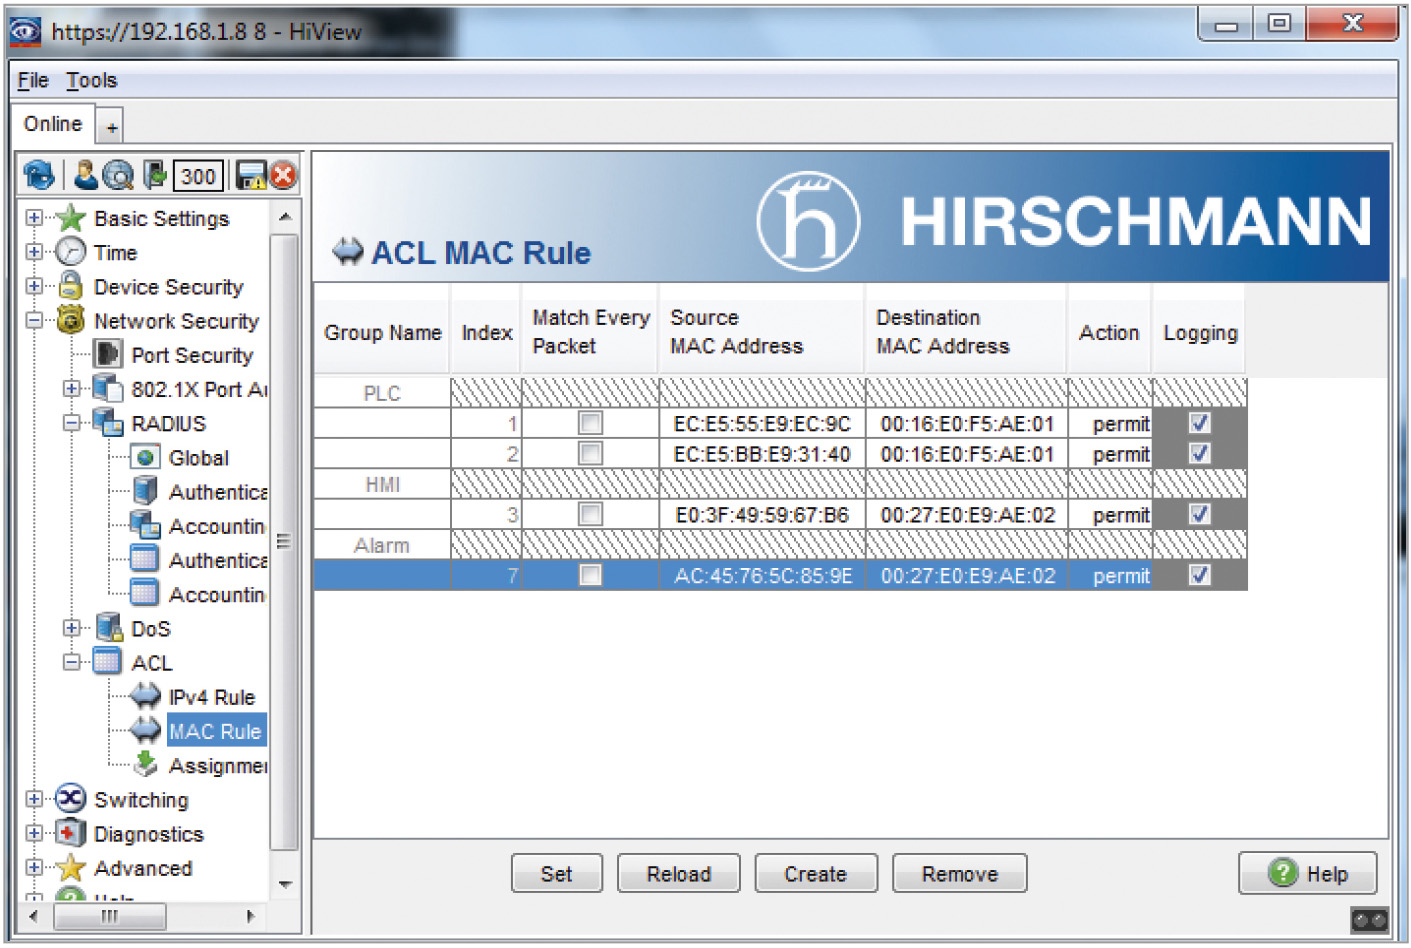Collapse the ACL tree node
Image resolution: width=1411 pixels, height=948 pixels.
(71, 662)
